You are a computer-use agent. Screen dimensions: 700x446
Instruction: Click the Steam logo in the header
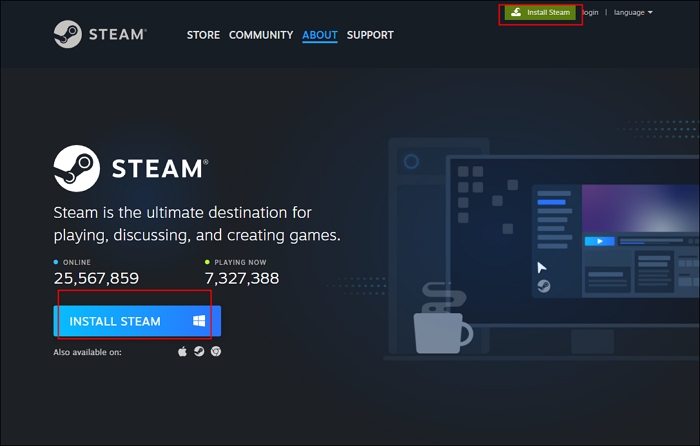coord(100,34)
